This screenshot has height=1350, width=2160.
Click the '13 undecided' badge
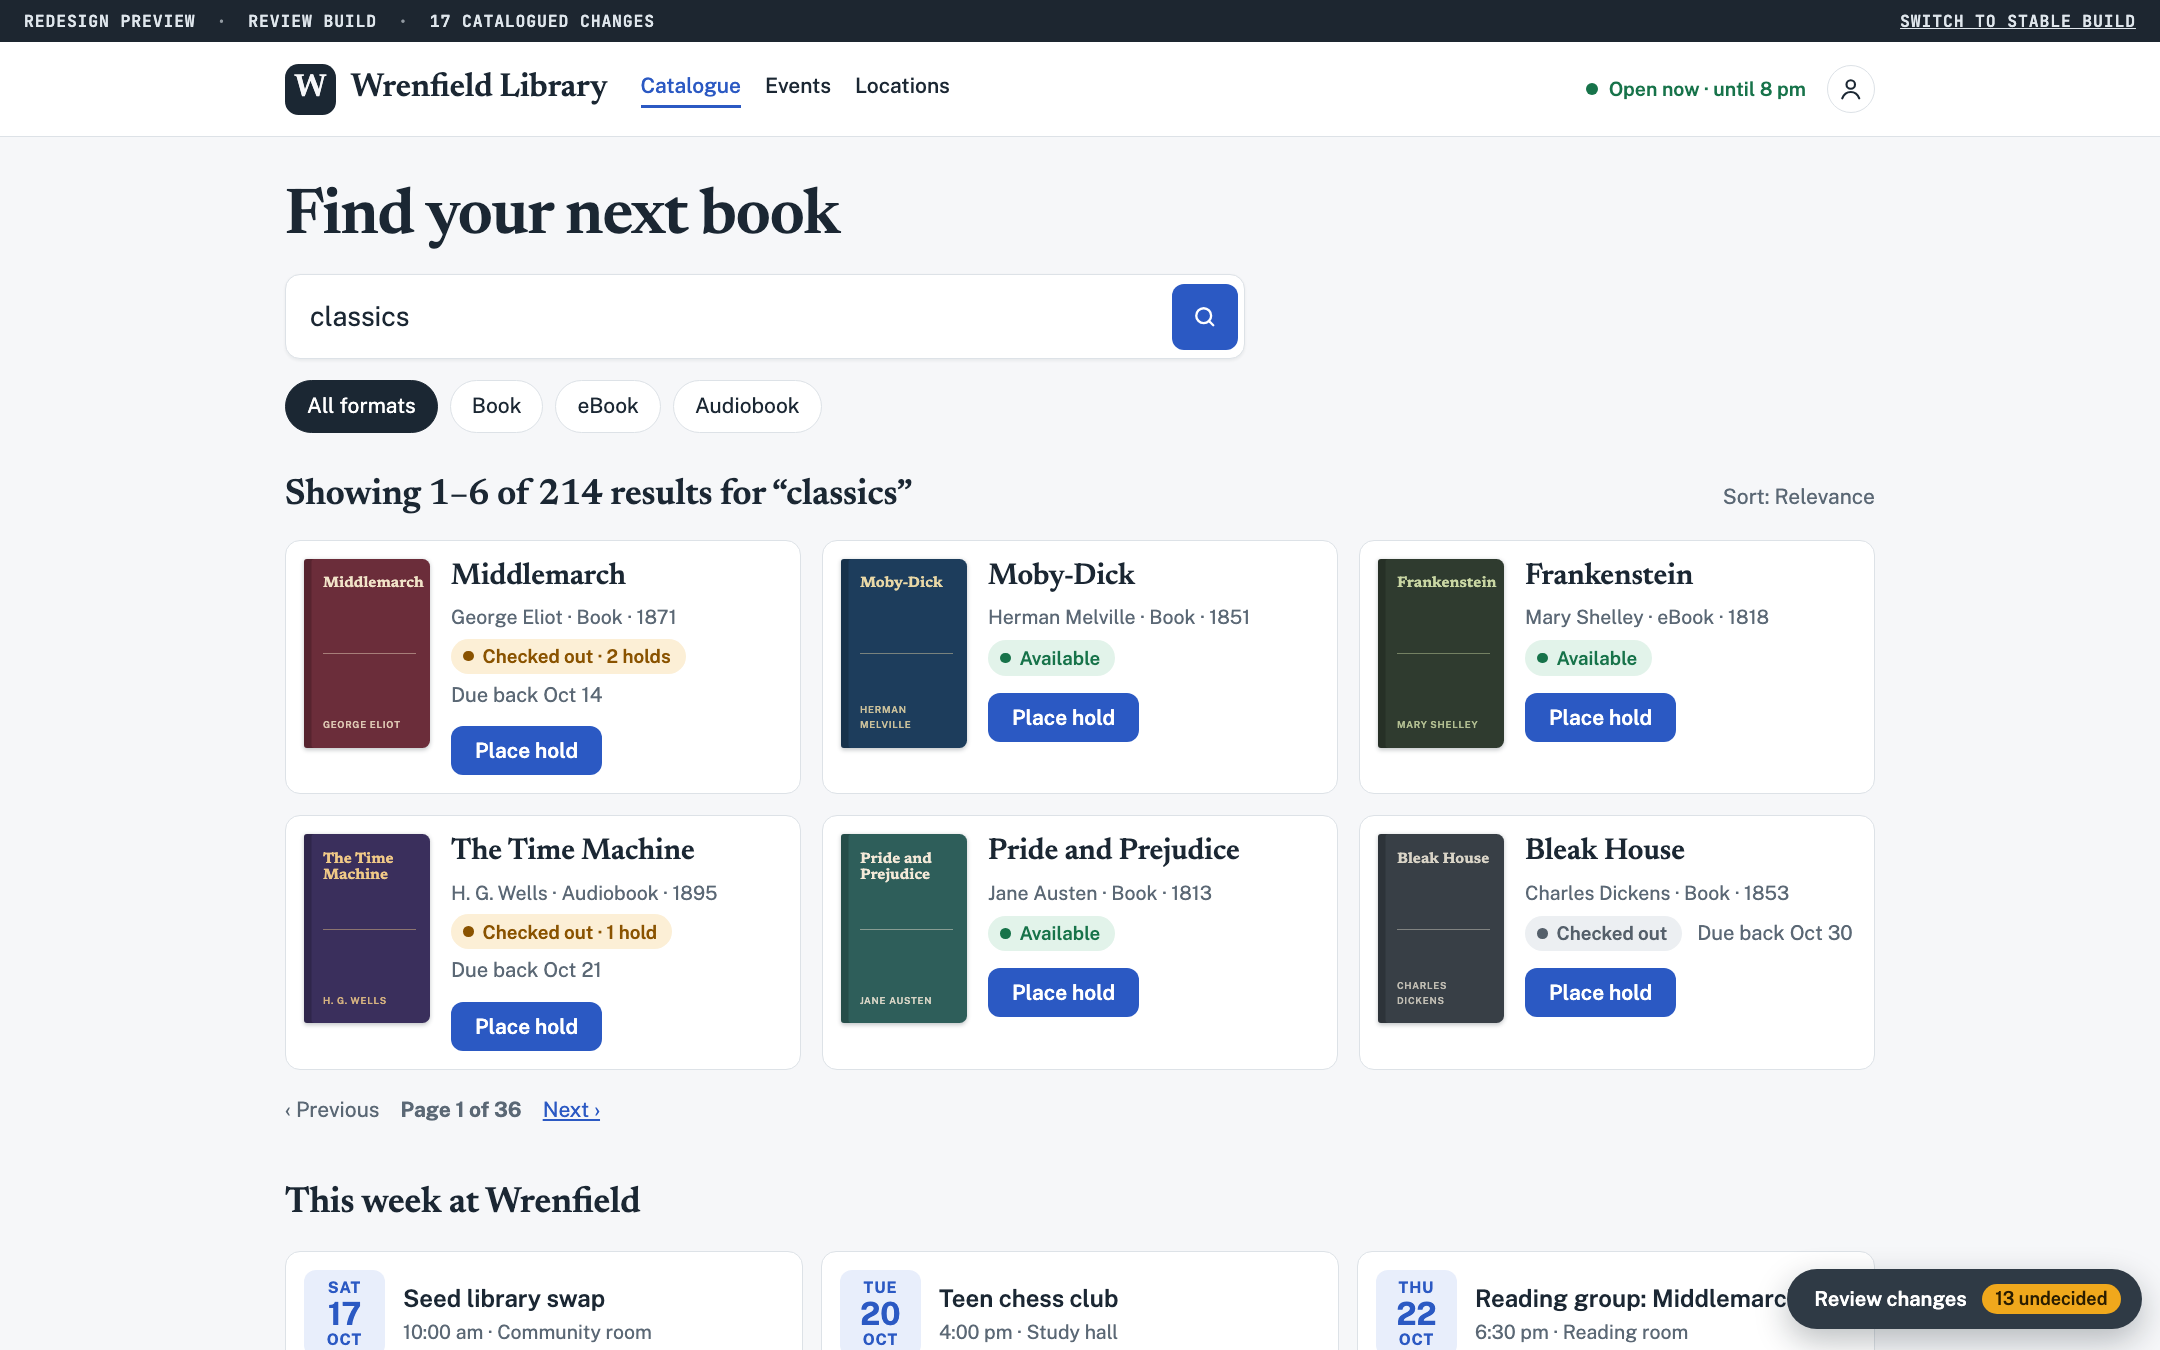pos(2051,1299)
